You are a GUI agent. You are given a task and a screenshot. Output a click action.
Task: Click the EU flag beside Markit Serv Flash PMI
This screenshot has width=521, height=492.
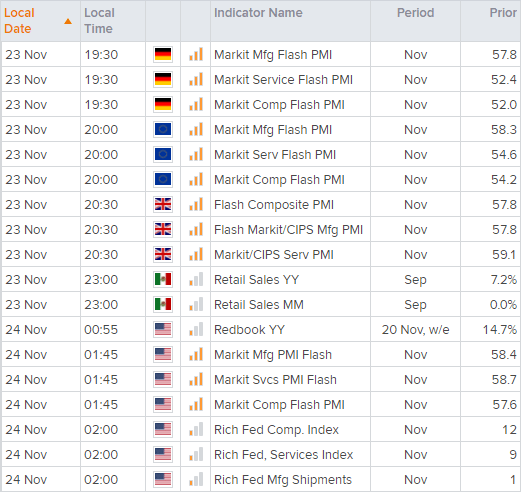163,154
